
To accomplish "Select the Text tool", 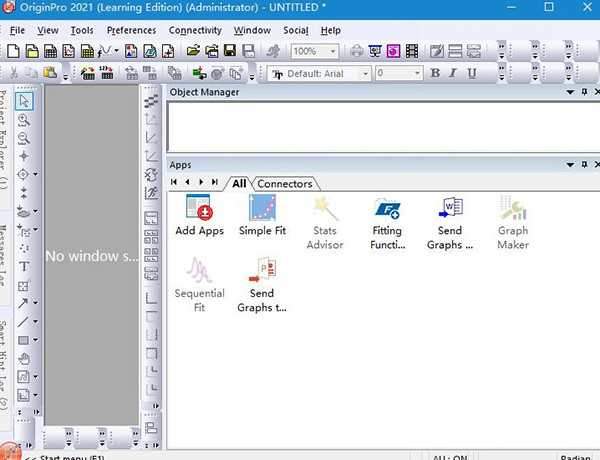I will tap(25, 267).
